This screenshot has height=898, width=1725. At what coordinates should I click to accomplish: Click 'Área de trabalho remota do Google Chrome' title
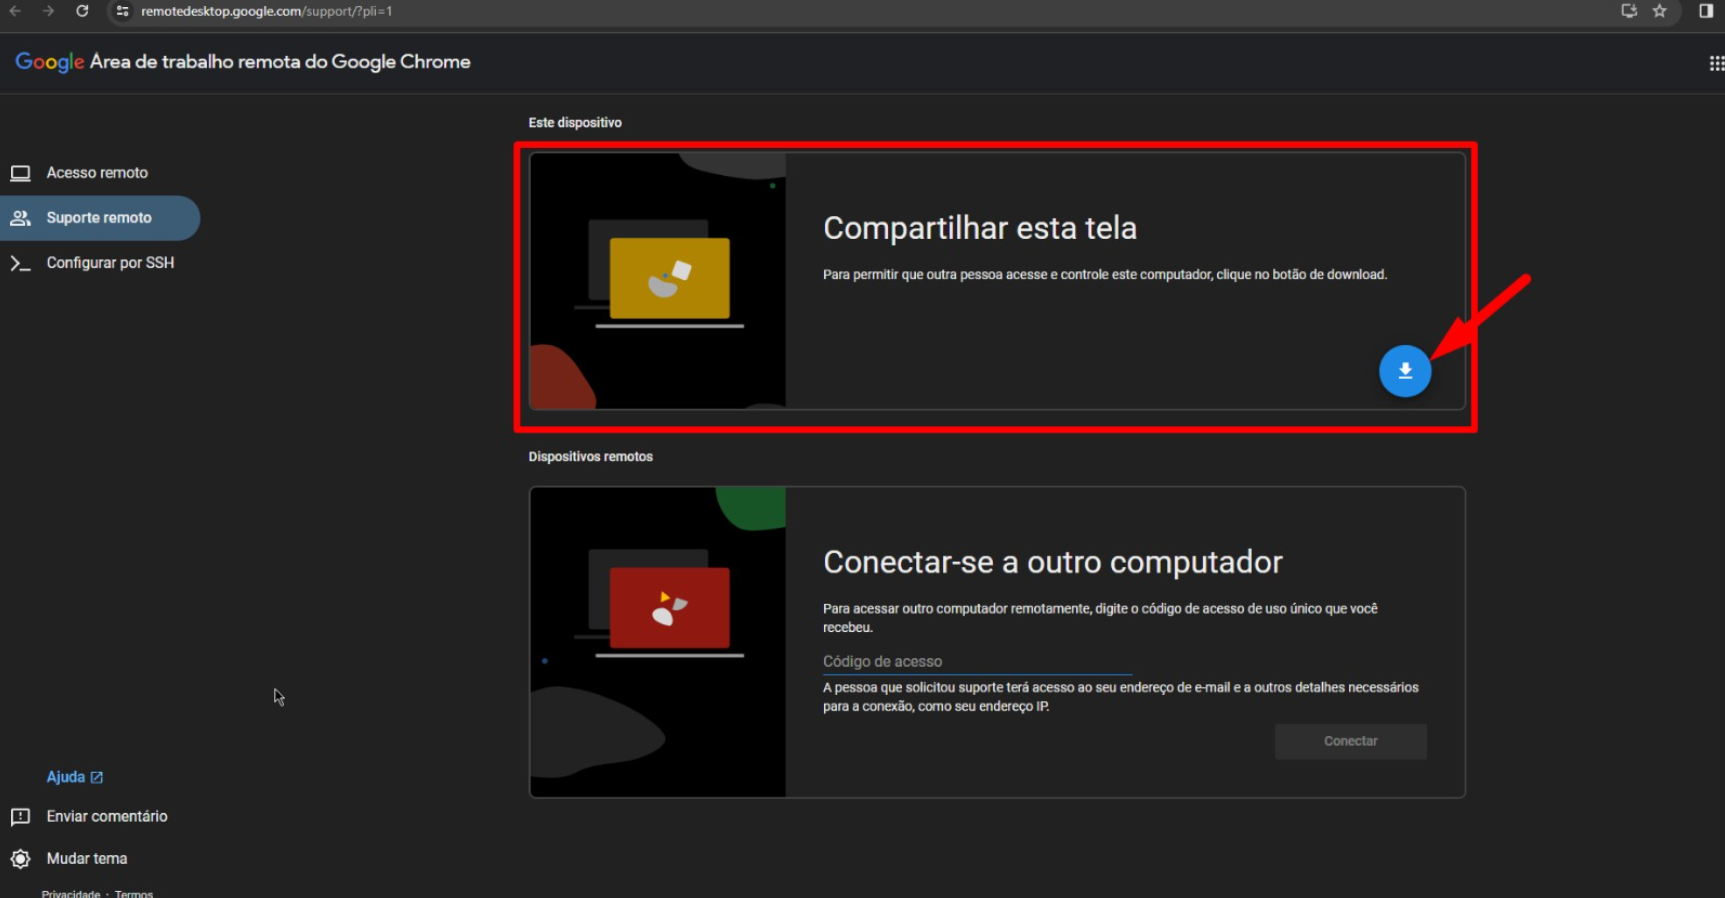click(x=280, y=62)
